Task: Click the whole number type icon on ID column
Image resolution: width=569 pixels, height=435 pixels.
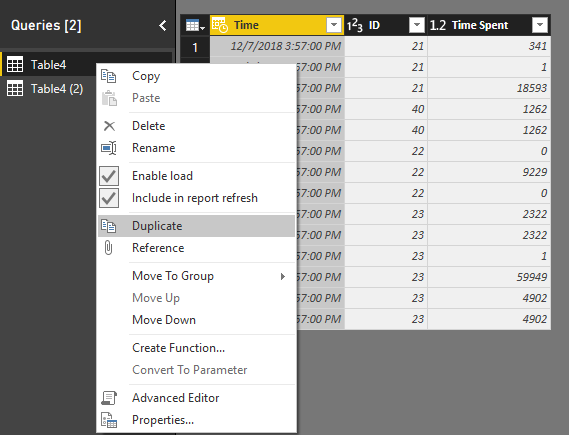Action: pos(355,25)
